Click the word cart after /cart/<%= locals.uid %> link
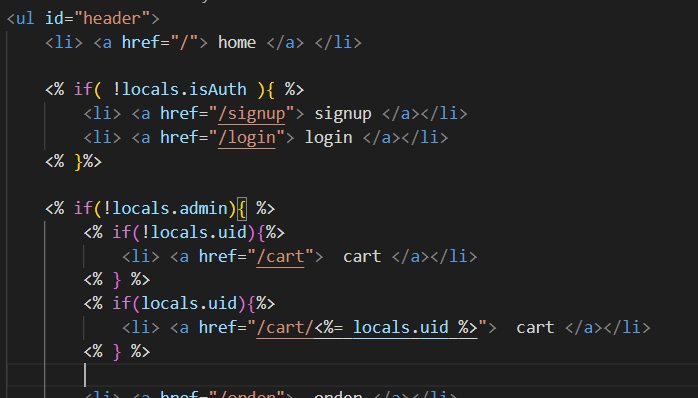698x398 pixels. pos(535,328)
